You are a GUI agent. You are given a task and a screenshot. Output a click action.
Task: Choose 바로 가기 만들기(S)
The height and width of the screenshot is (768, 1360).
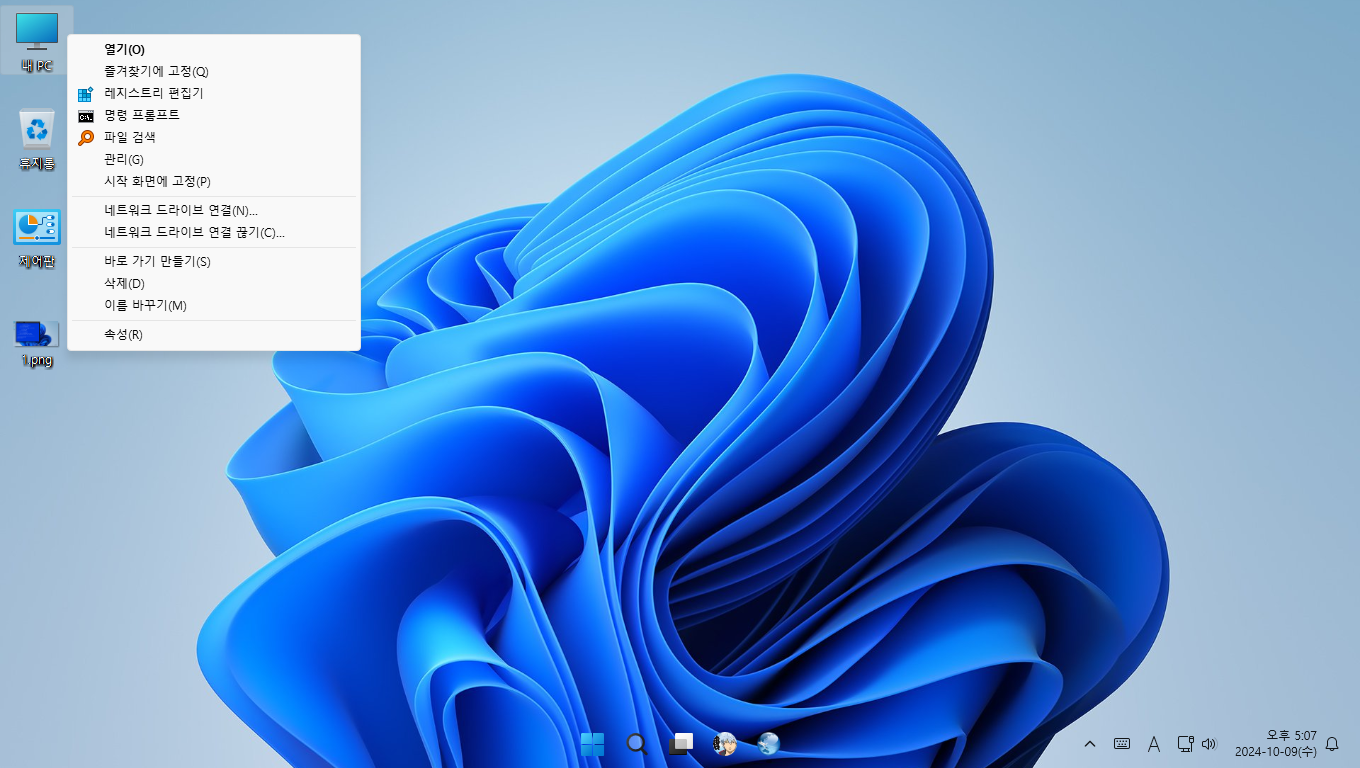point(214,261)
